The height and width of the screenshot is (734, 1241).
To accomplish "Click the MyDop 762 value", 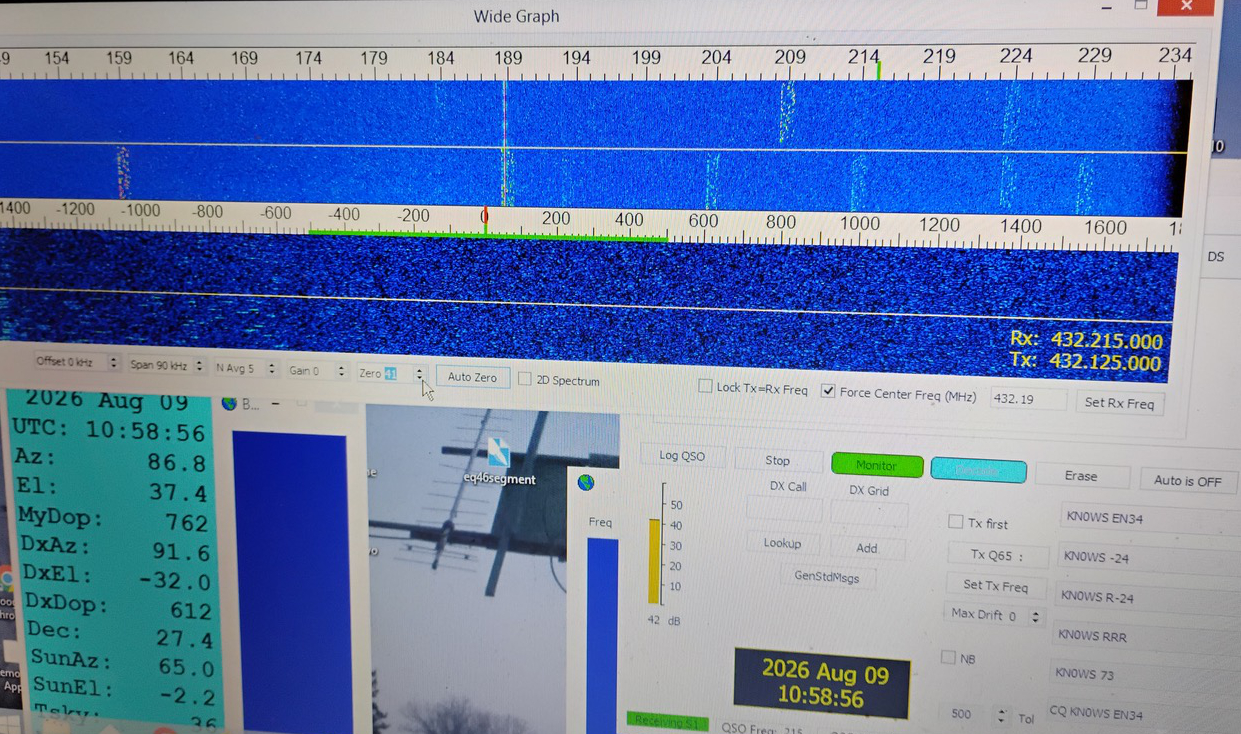I will click(x=187, y=523).
